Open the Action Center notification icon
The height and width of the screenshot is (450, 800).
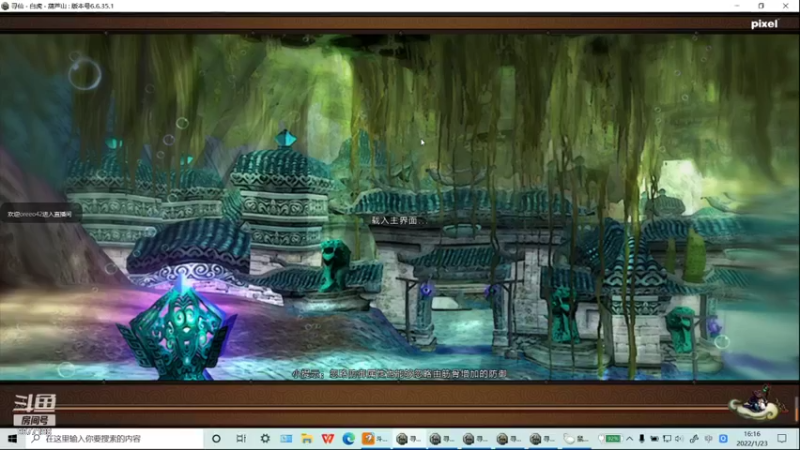pos(782,439)
